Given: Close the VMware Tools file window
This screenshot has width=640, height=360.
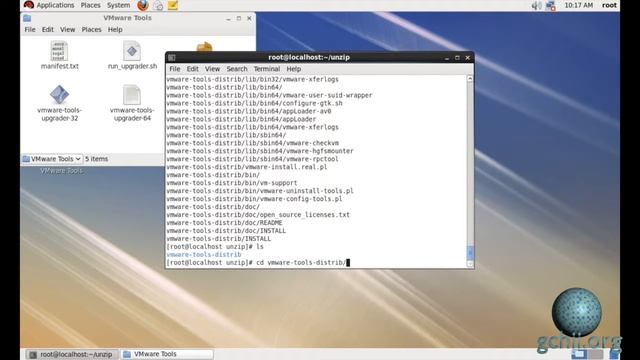Looking at the screenshot, I should 249,18.
